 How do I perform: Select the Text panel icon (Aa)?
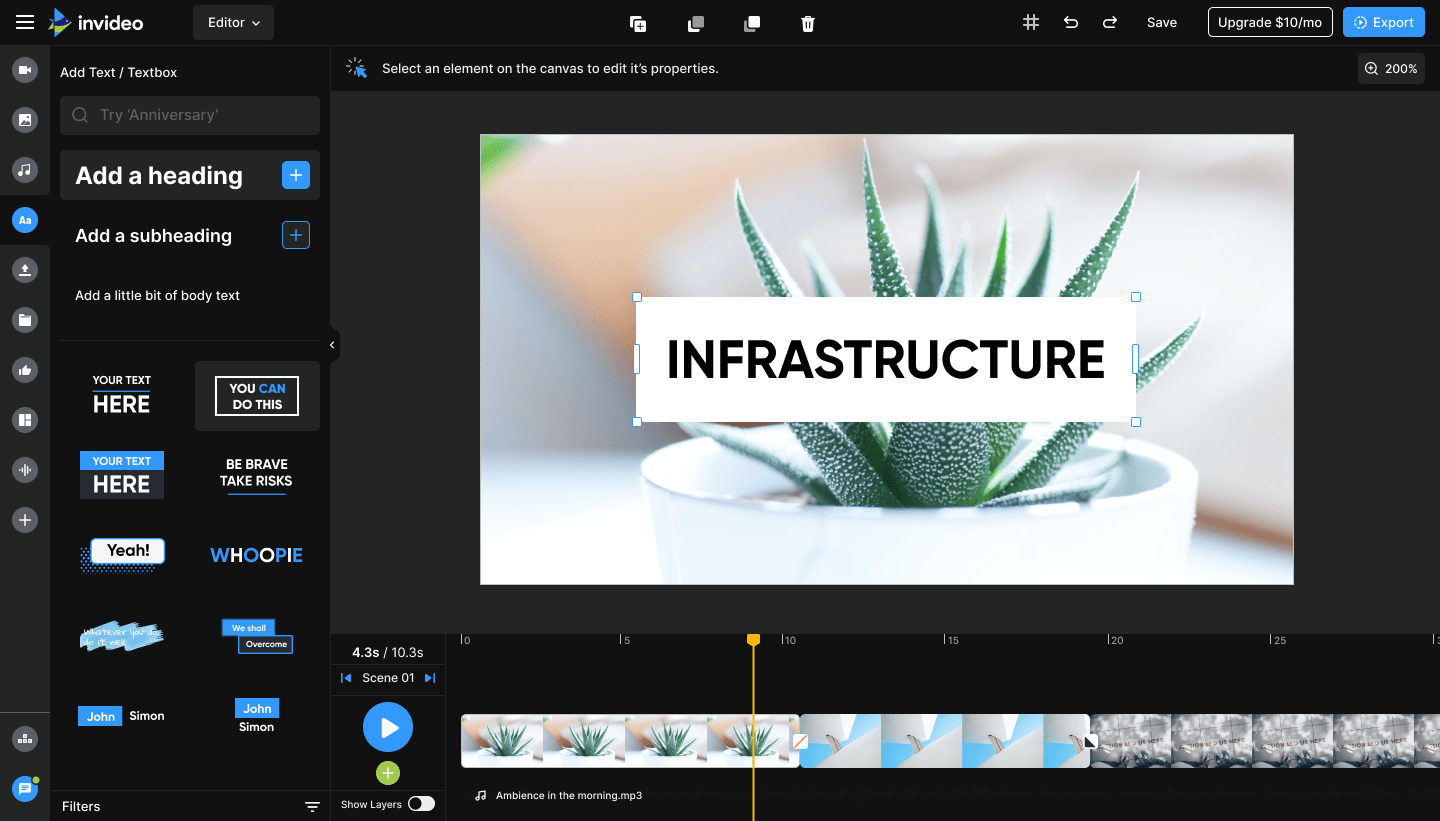pos(25,220)
